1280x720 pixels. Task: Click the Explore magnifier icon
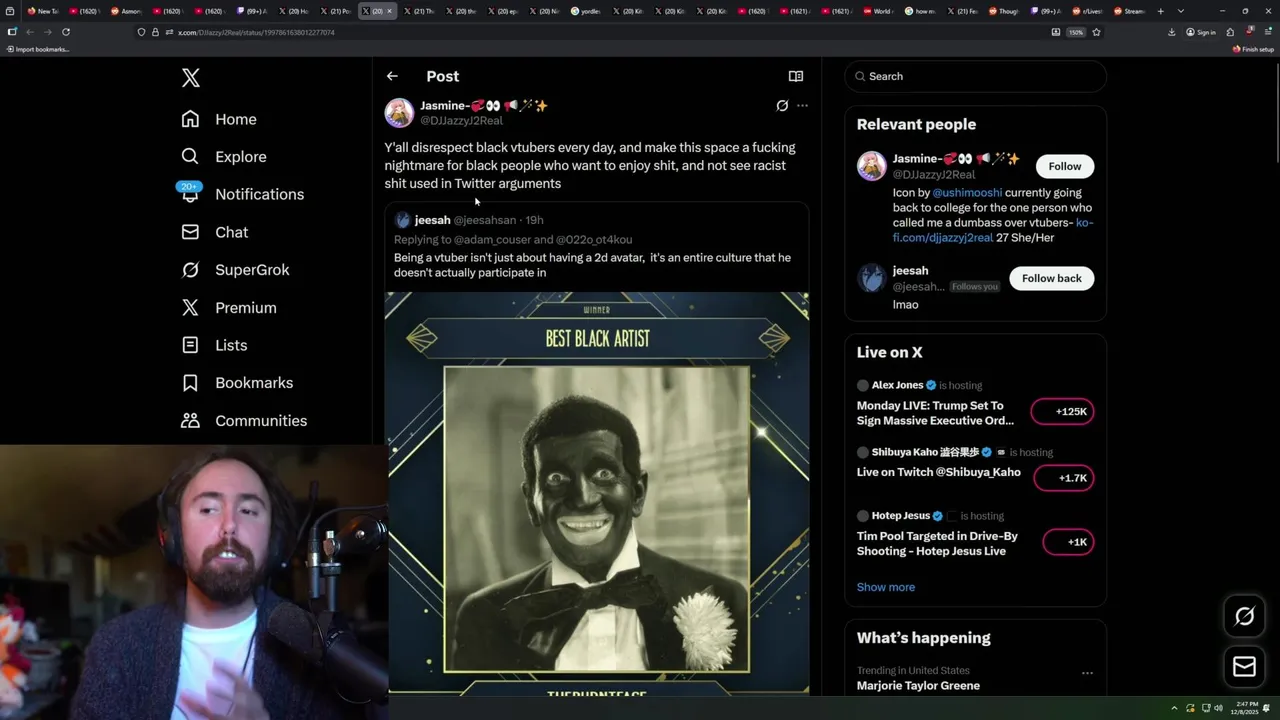[190, 157]
